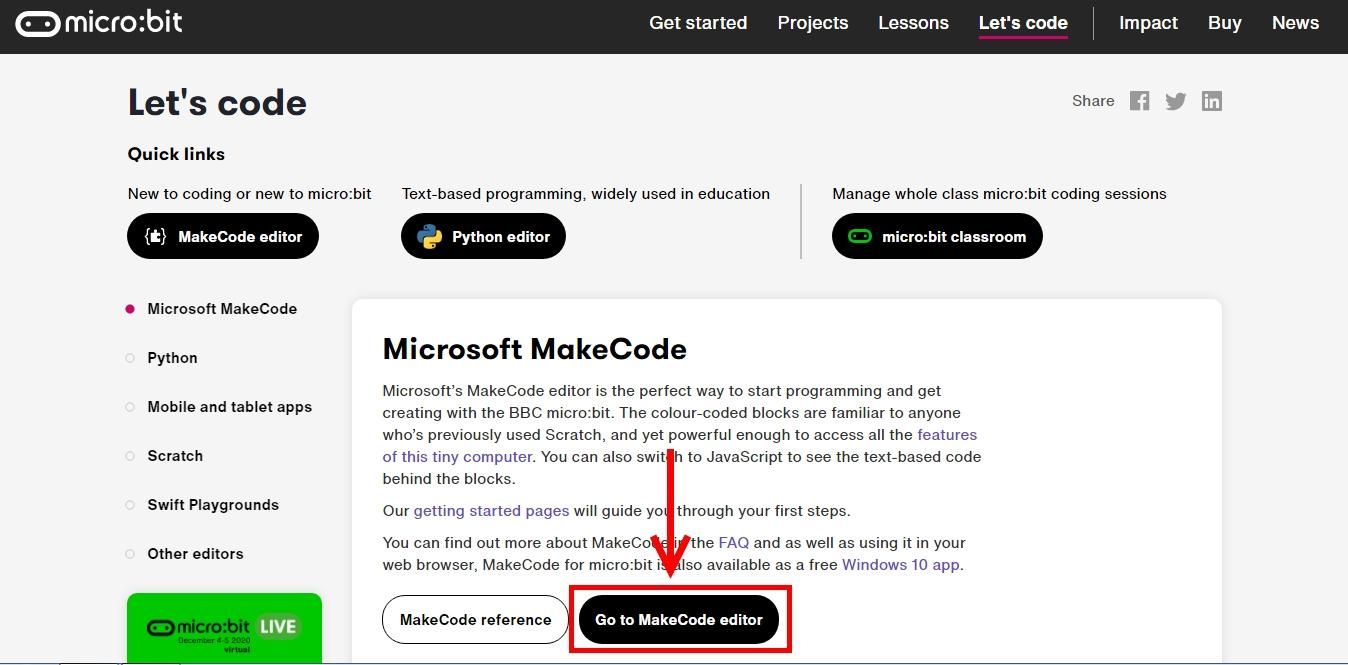Screen dimensions: 1348x665
Task: Expand the Mobile and tablet apps section
Action: (229, 407)
